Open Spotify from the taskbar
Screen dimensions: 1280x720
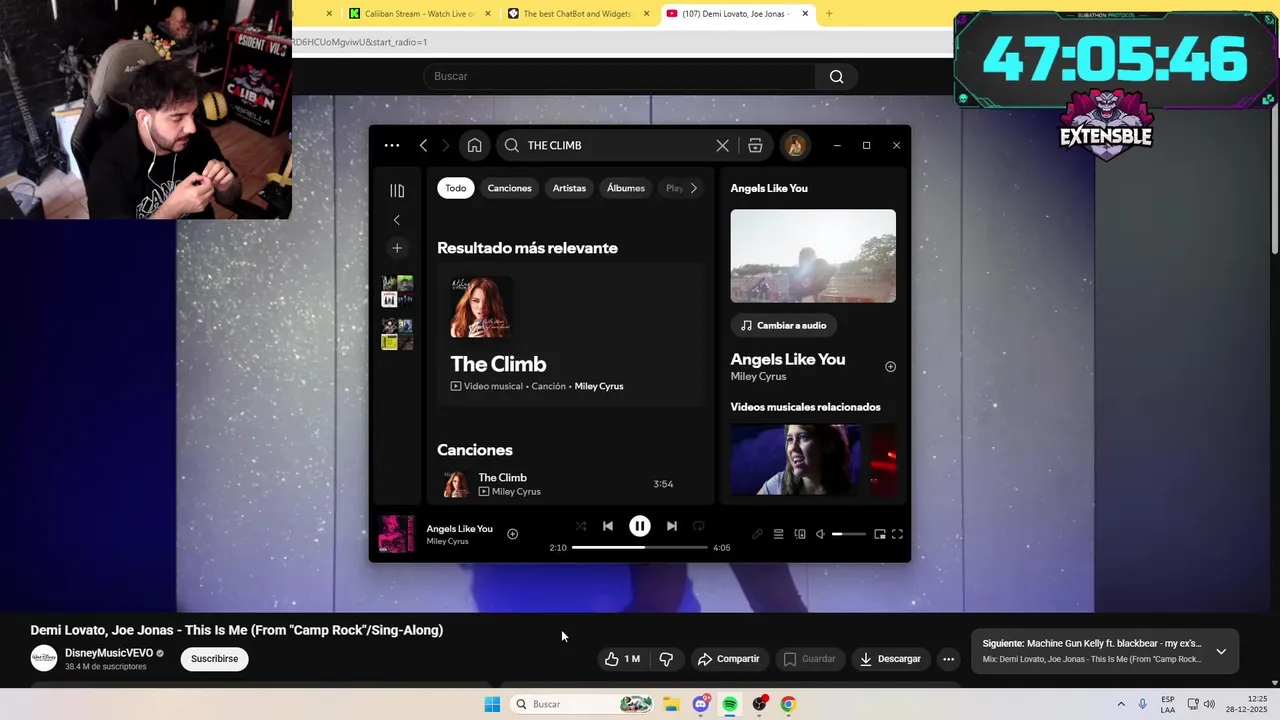[x=730, y=704]
